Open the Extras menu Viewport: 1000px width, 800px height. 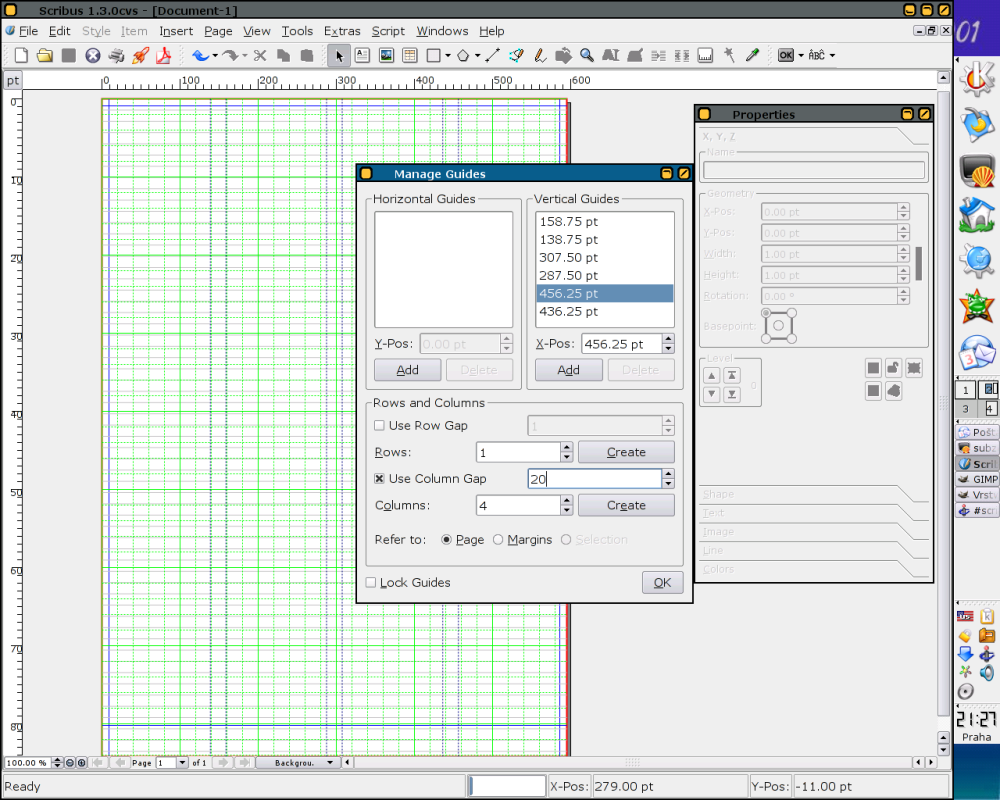[x=342, y=31]
